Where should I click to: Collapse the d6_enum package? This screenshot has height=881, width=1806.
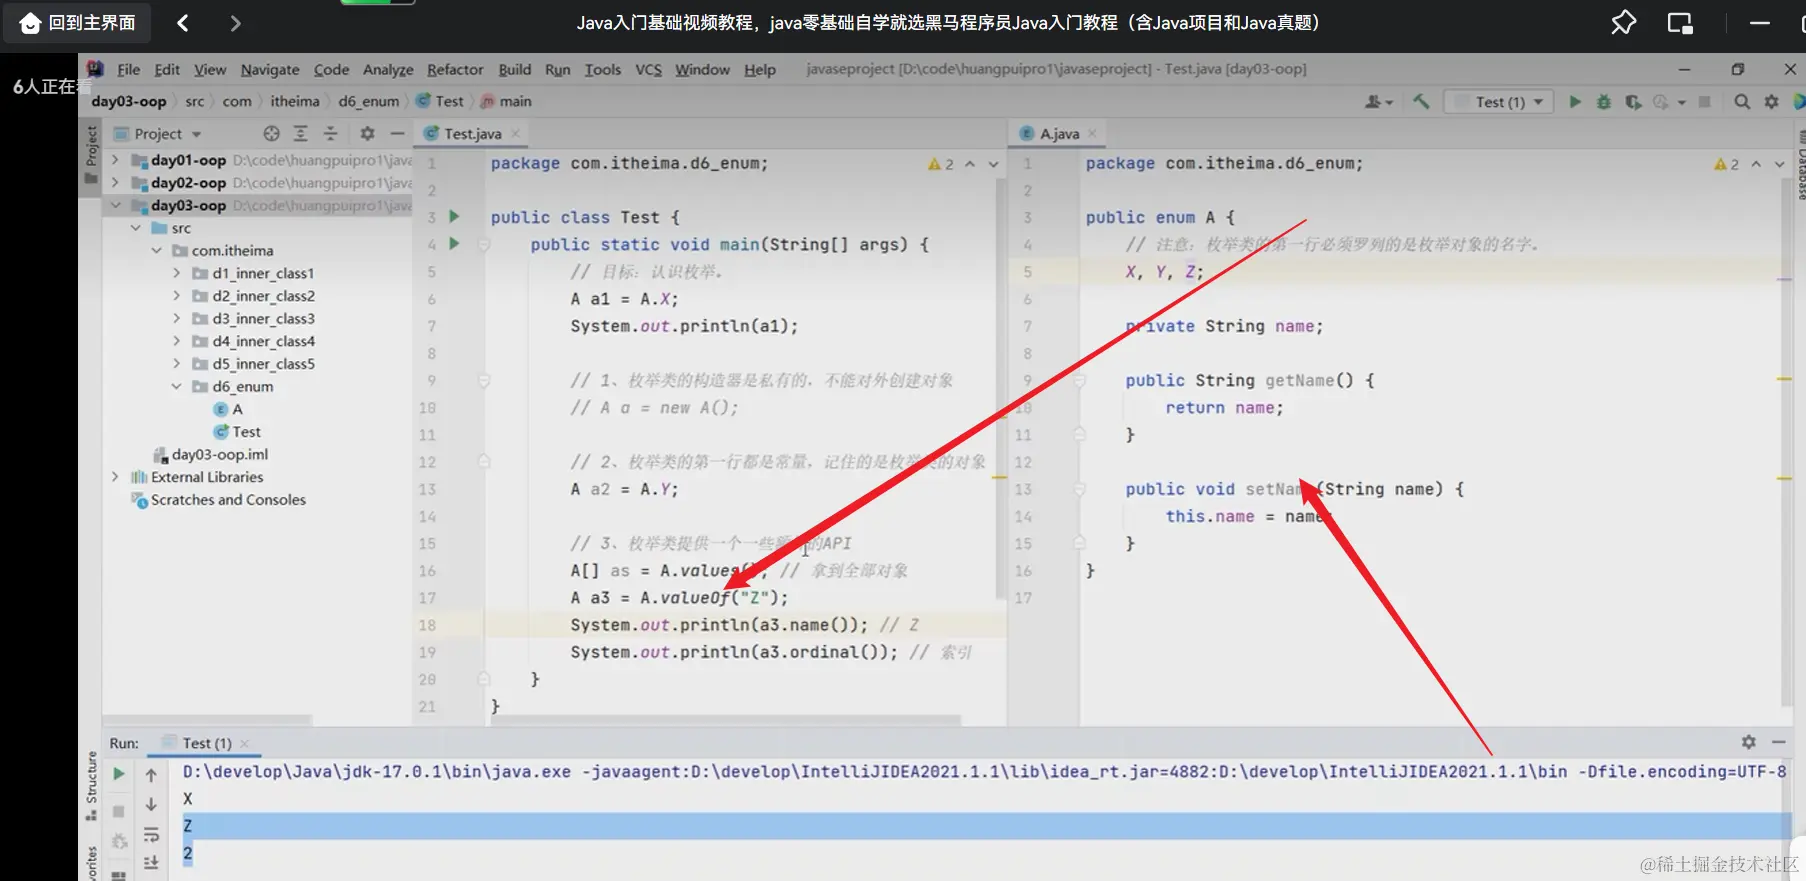(x=177, y=387)
